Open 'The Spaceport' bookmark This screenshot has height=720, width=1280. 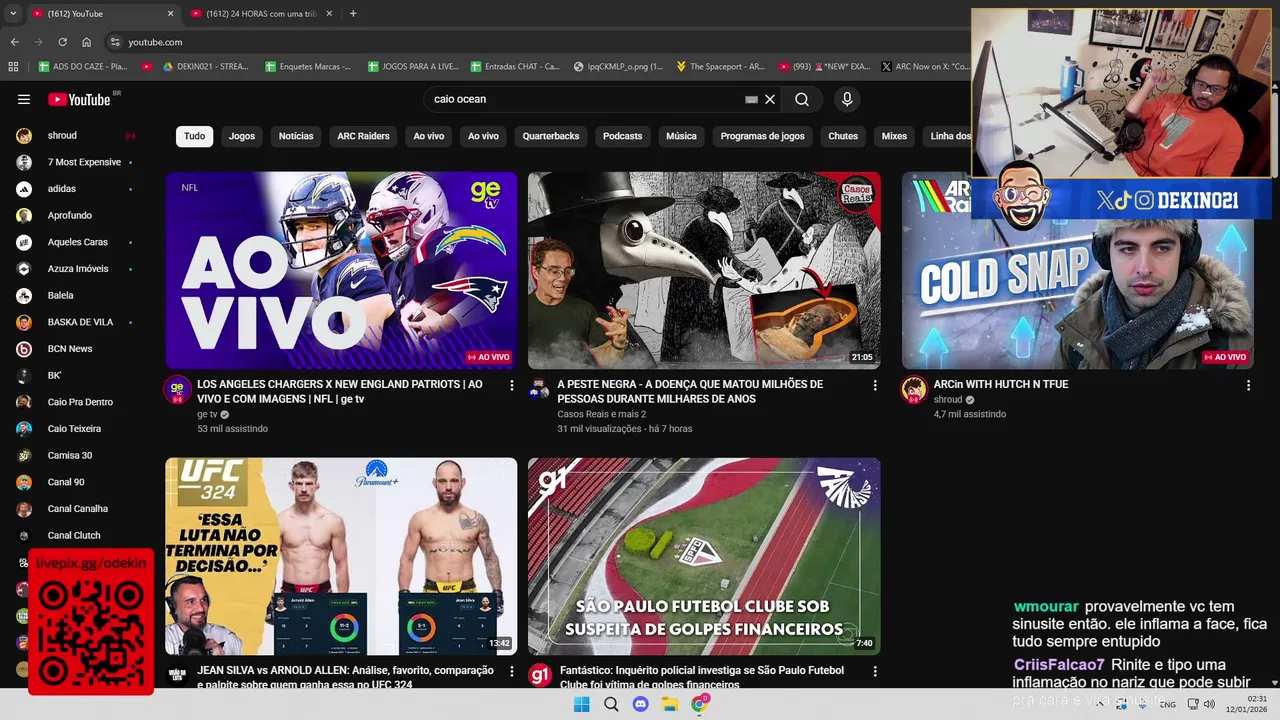pos(720,66)
